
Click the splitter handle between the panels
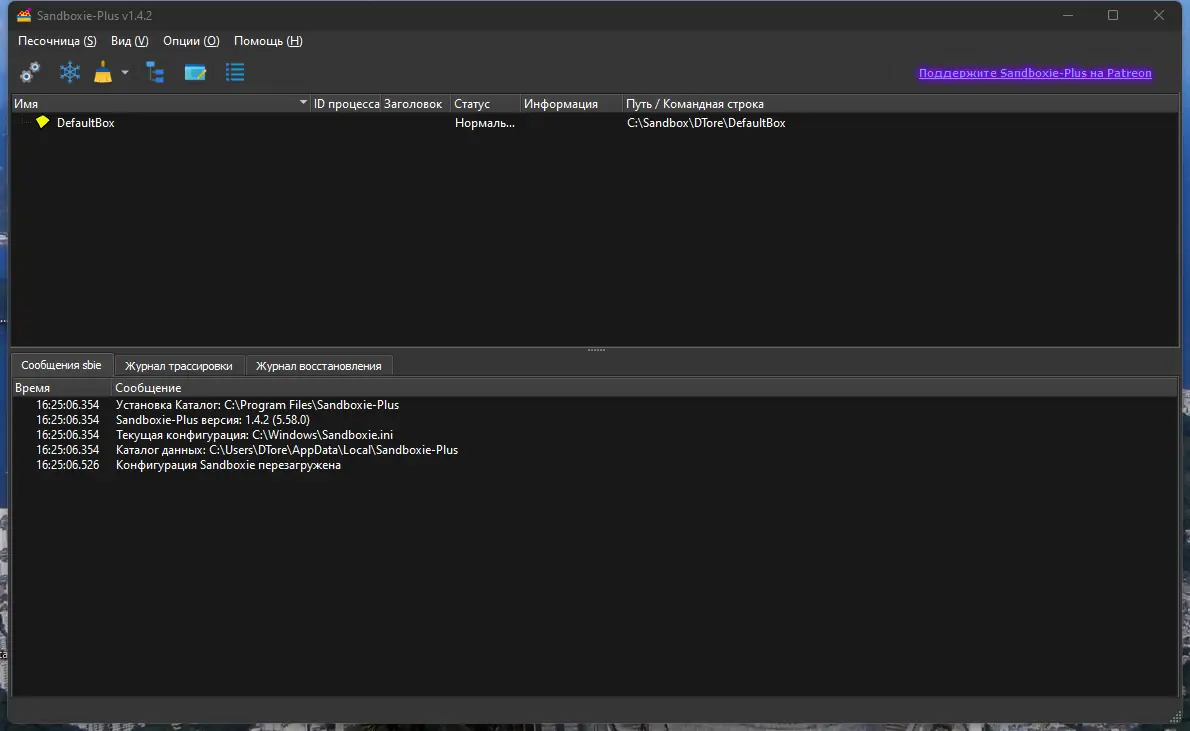click(x=597, y=350)
